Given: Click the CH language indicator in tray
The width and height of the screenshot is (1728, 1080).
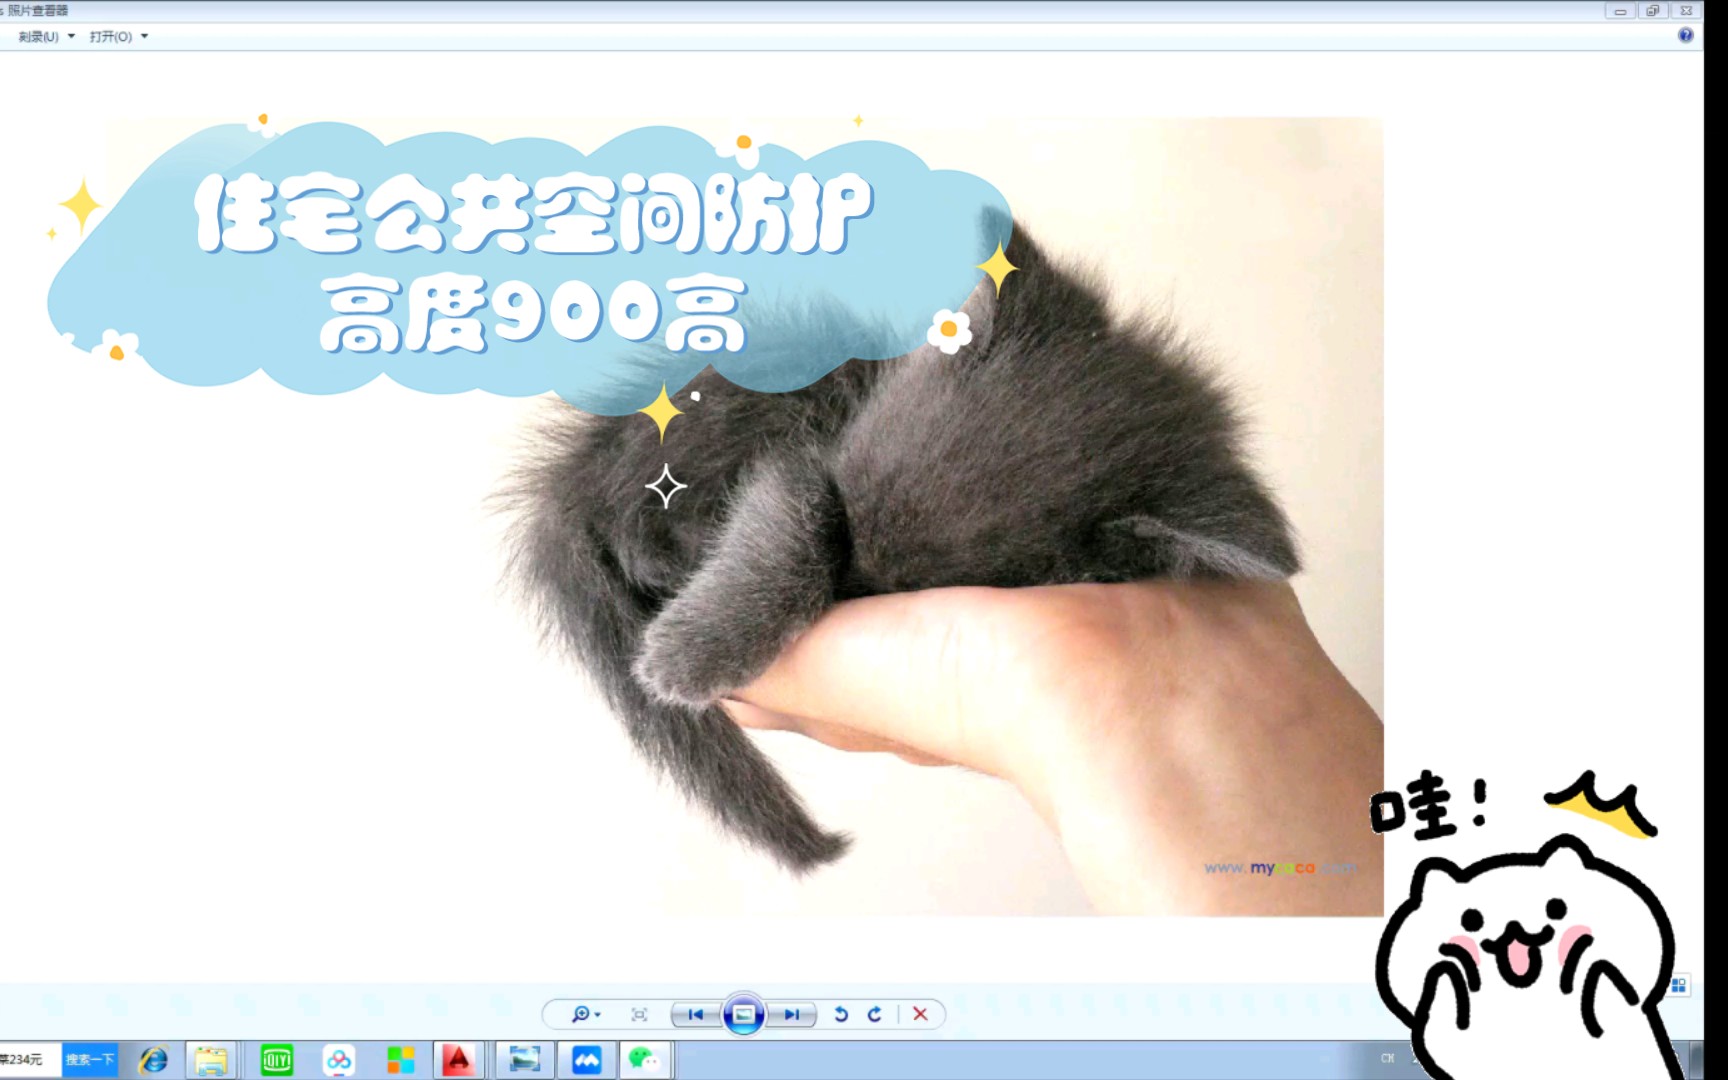Looking at the screenshot, I should 1387,1058.
